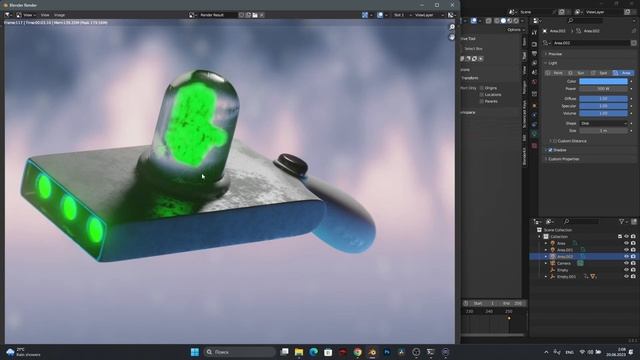Toggle the Origins checkbox
The height and width of the screenshot is (360, 640).
click(x=482, y=88)
